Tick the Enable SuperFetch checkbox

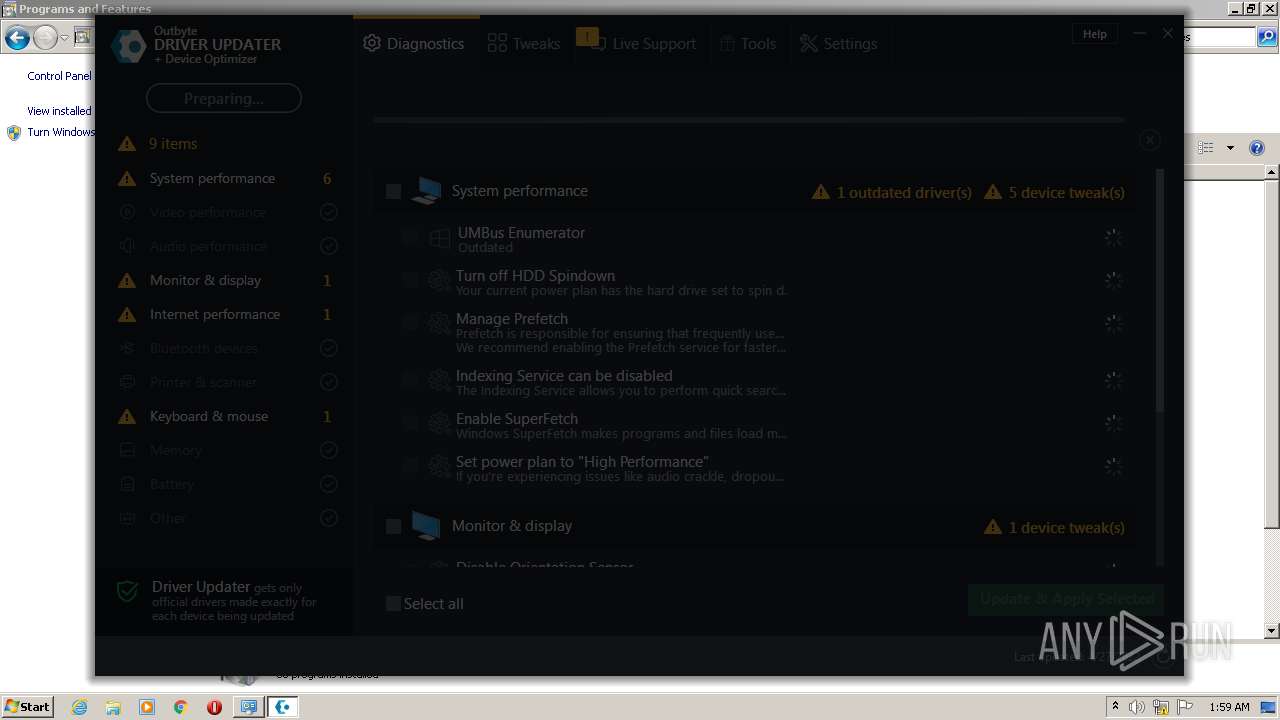(x=409, y=423)
